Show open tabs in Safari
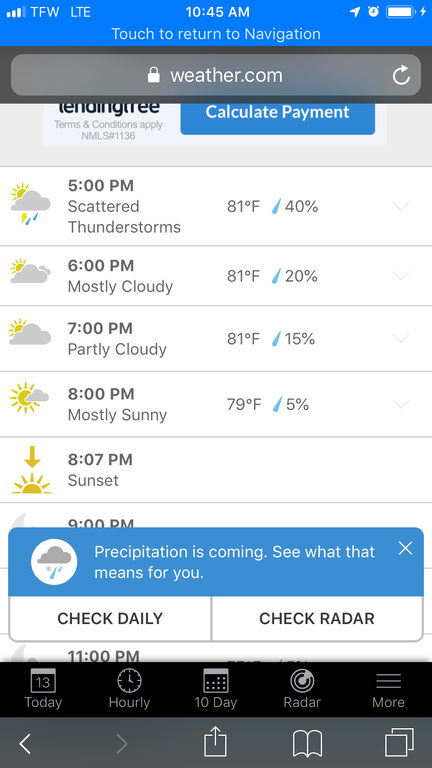The width and height of the screenshot is (432, 768). [x=399, y=743]
